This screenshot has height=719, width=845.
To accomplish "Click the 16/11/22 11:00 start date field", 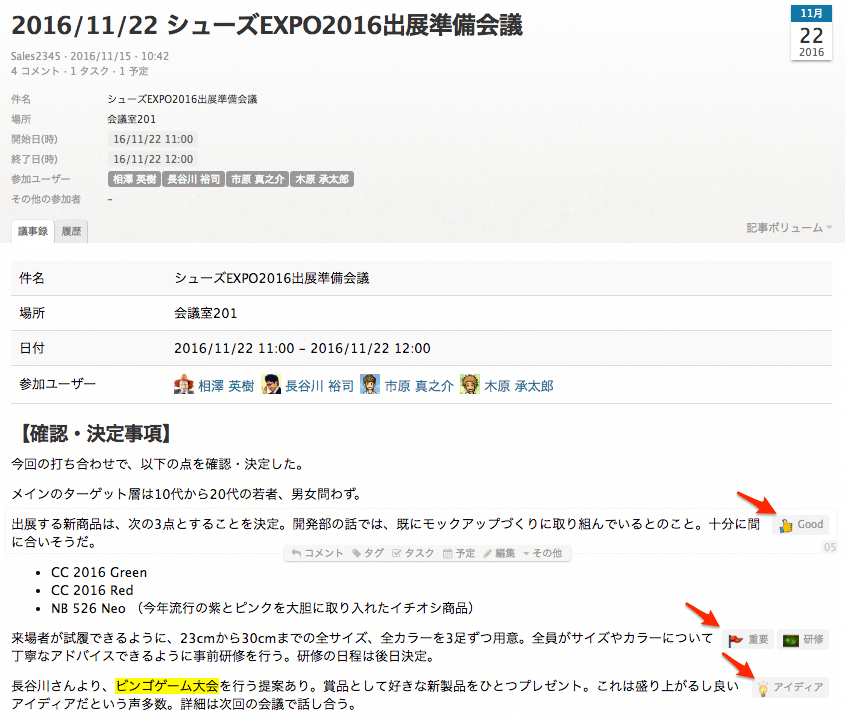I will coord(153,140).
